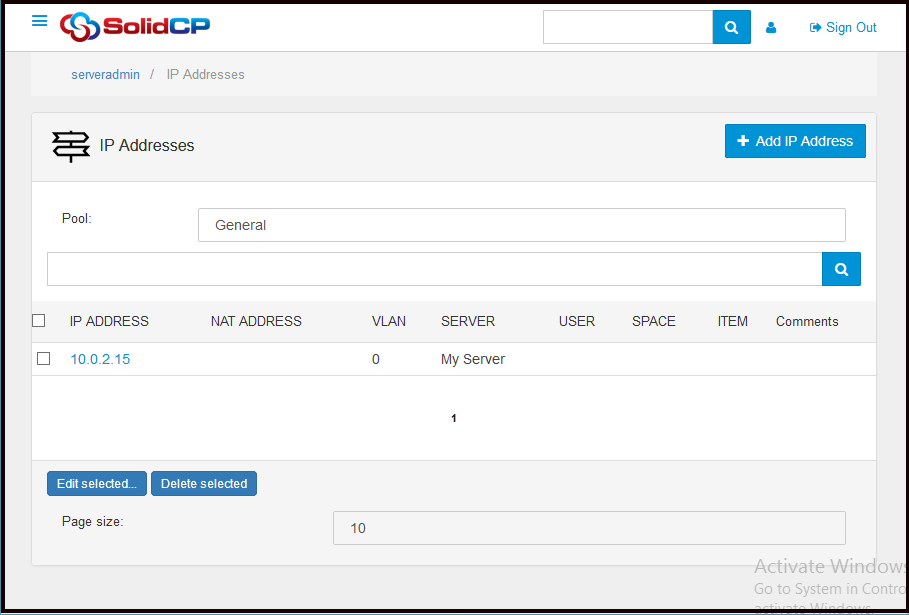This screenshot has width=909, height=615.
Task: Click the Edit selected... button
Action: click(x=97, y=484)
